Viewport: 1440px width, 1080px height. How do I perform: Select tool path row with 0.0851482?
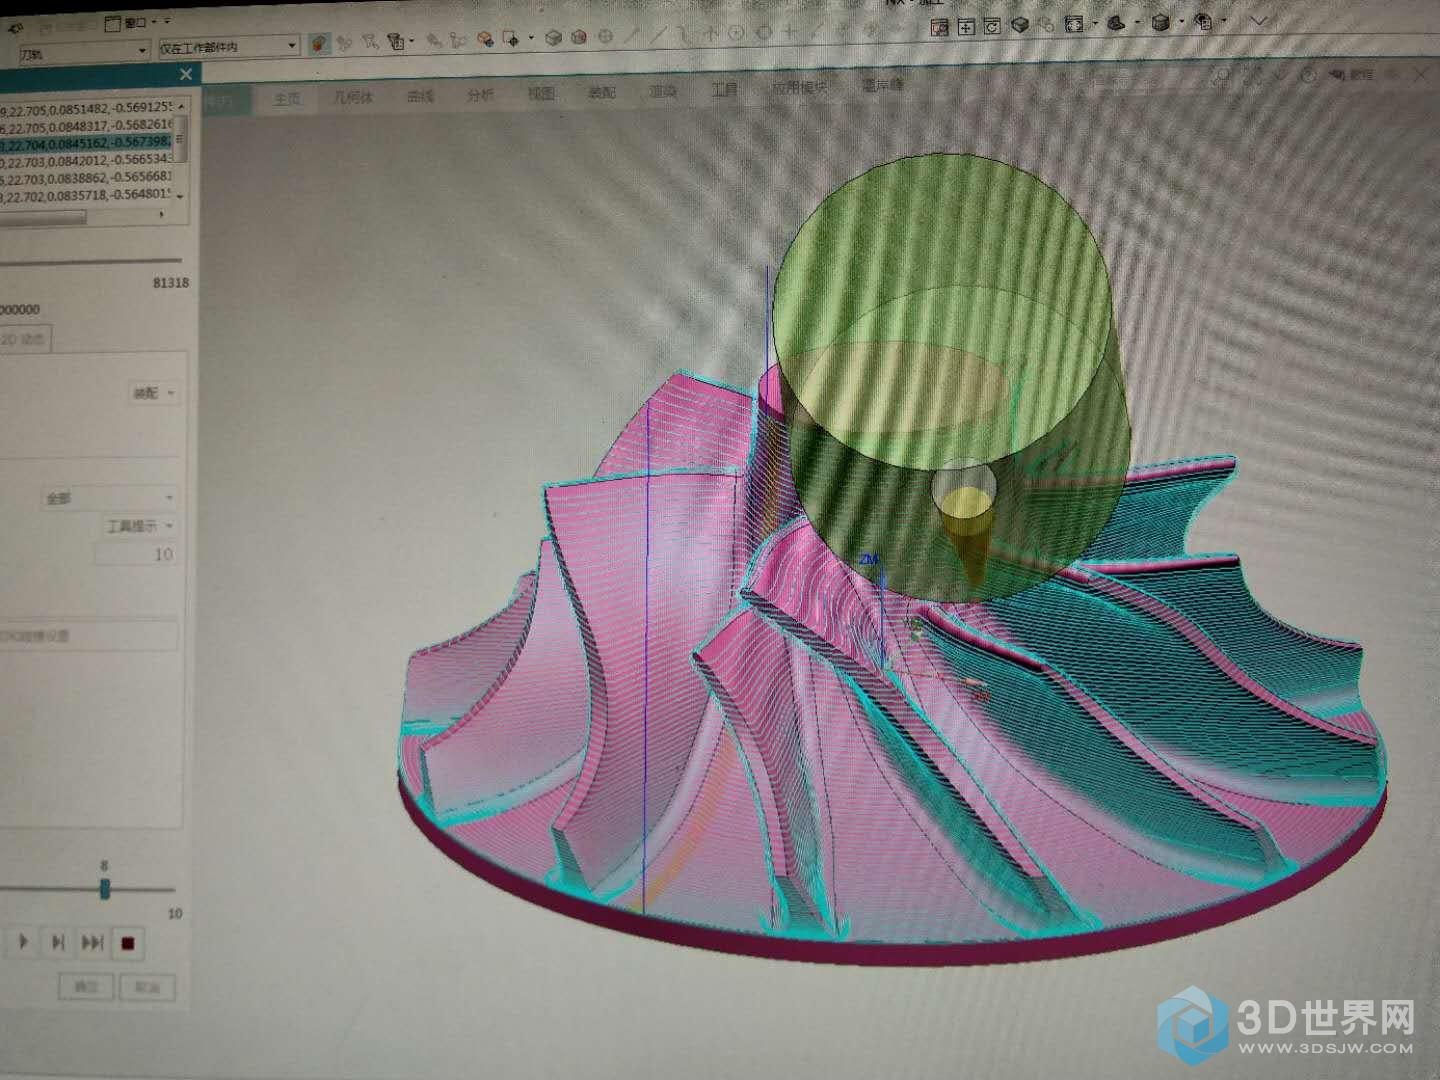pos(87,107)
